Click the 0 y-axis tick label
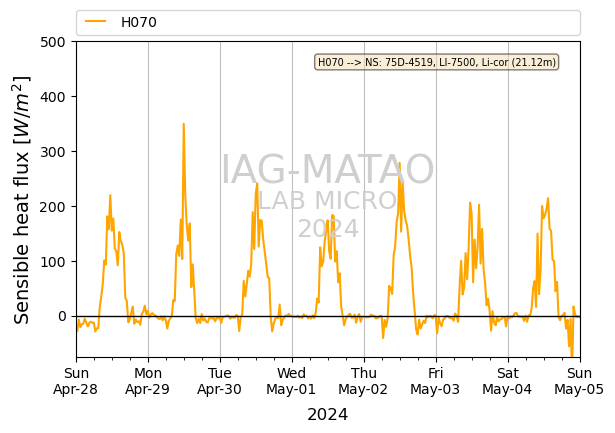Viewport: 615px width, 433px height. 62,316
